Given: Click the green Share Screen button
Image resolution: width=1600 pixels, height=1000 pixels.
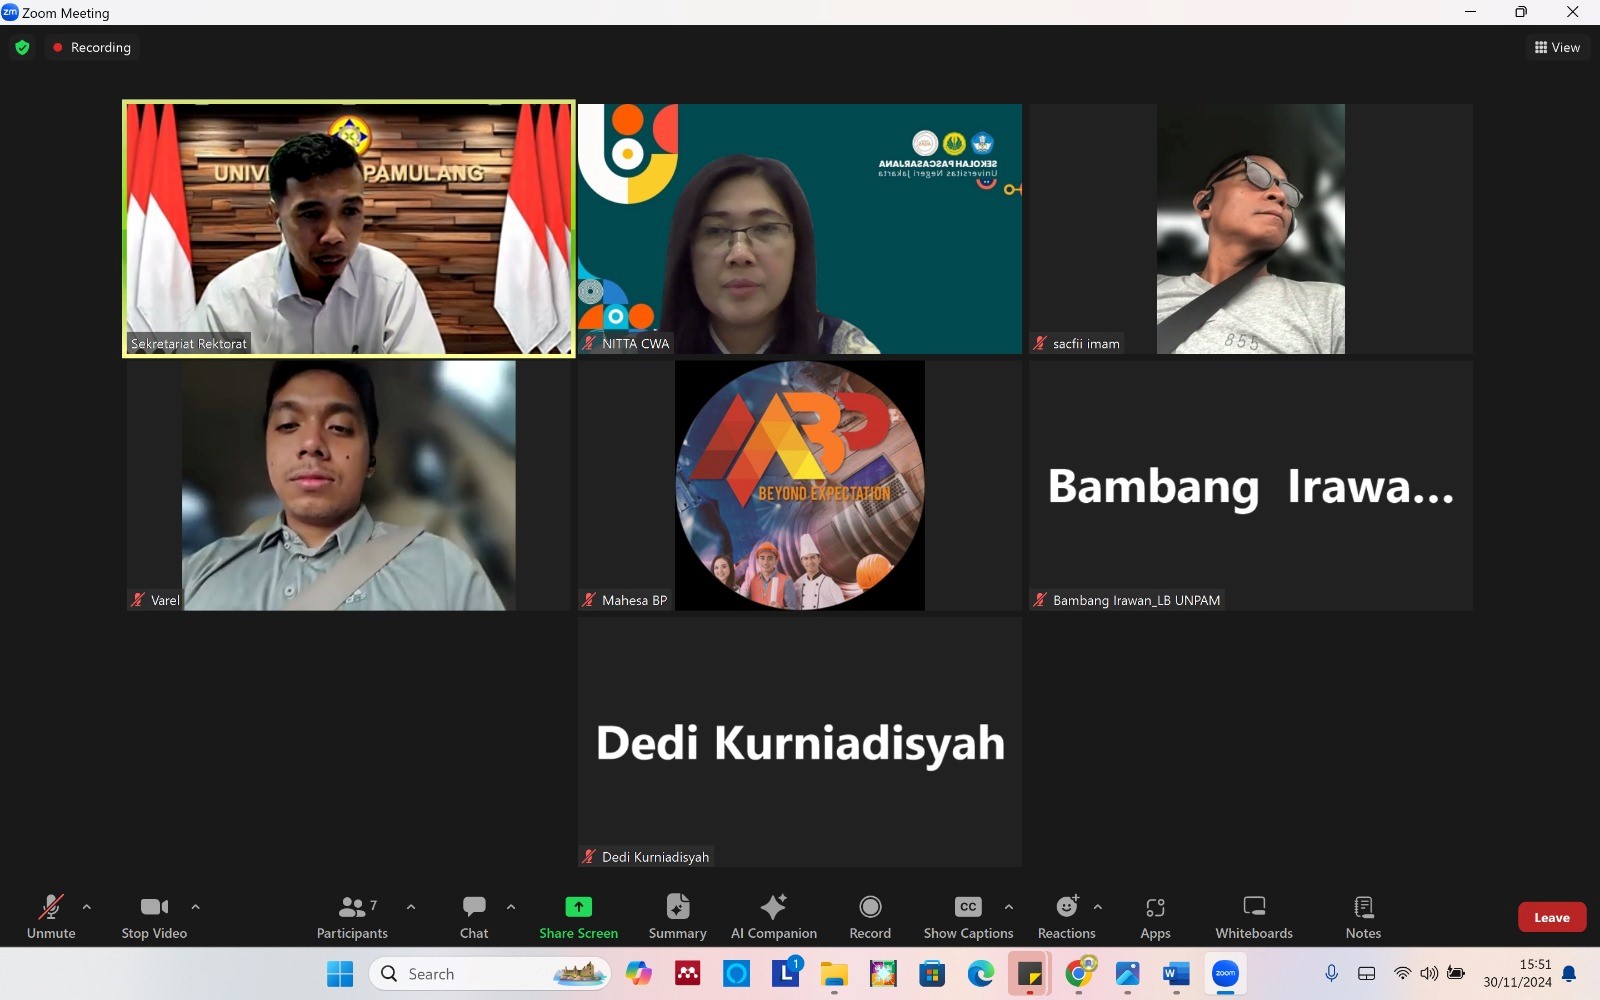Looking at the screenshot, I should click(x=578, y=917).
